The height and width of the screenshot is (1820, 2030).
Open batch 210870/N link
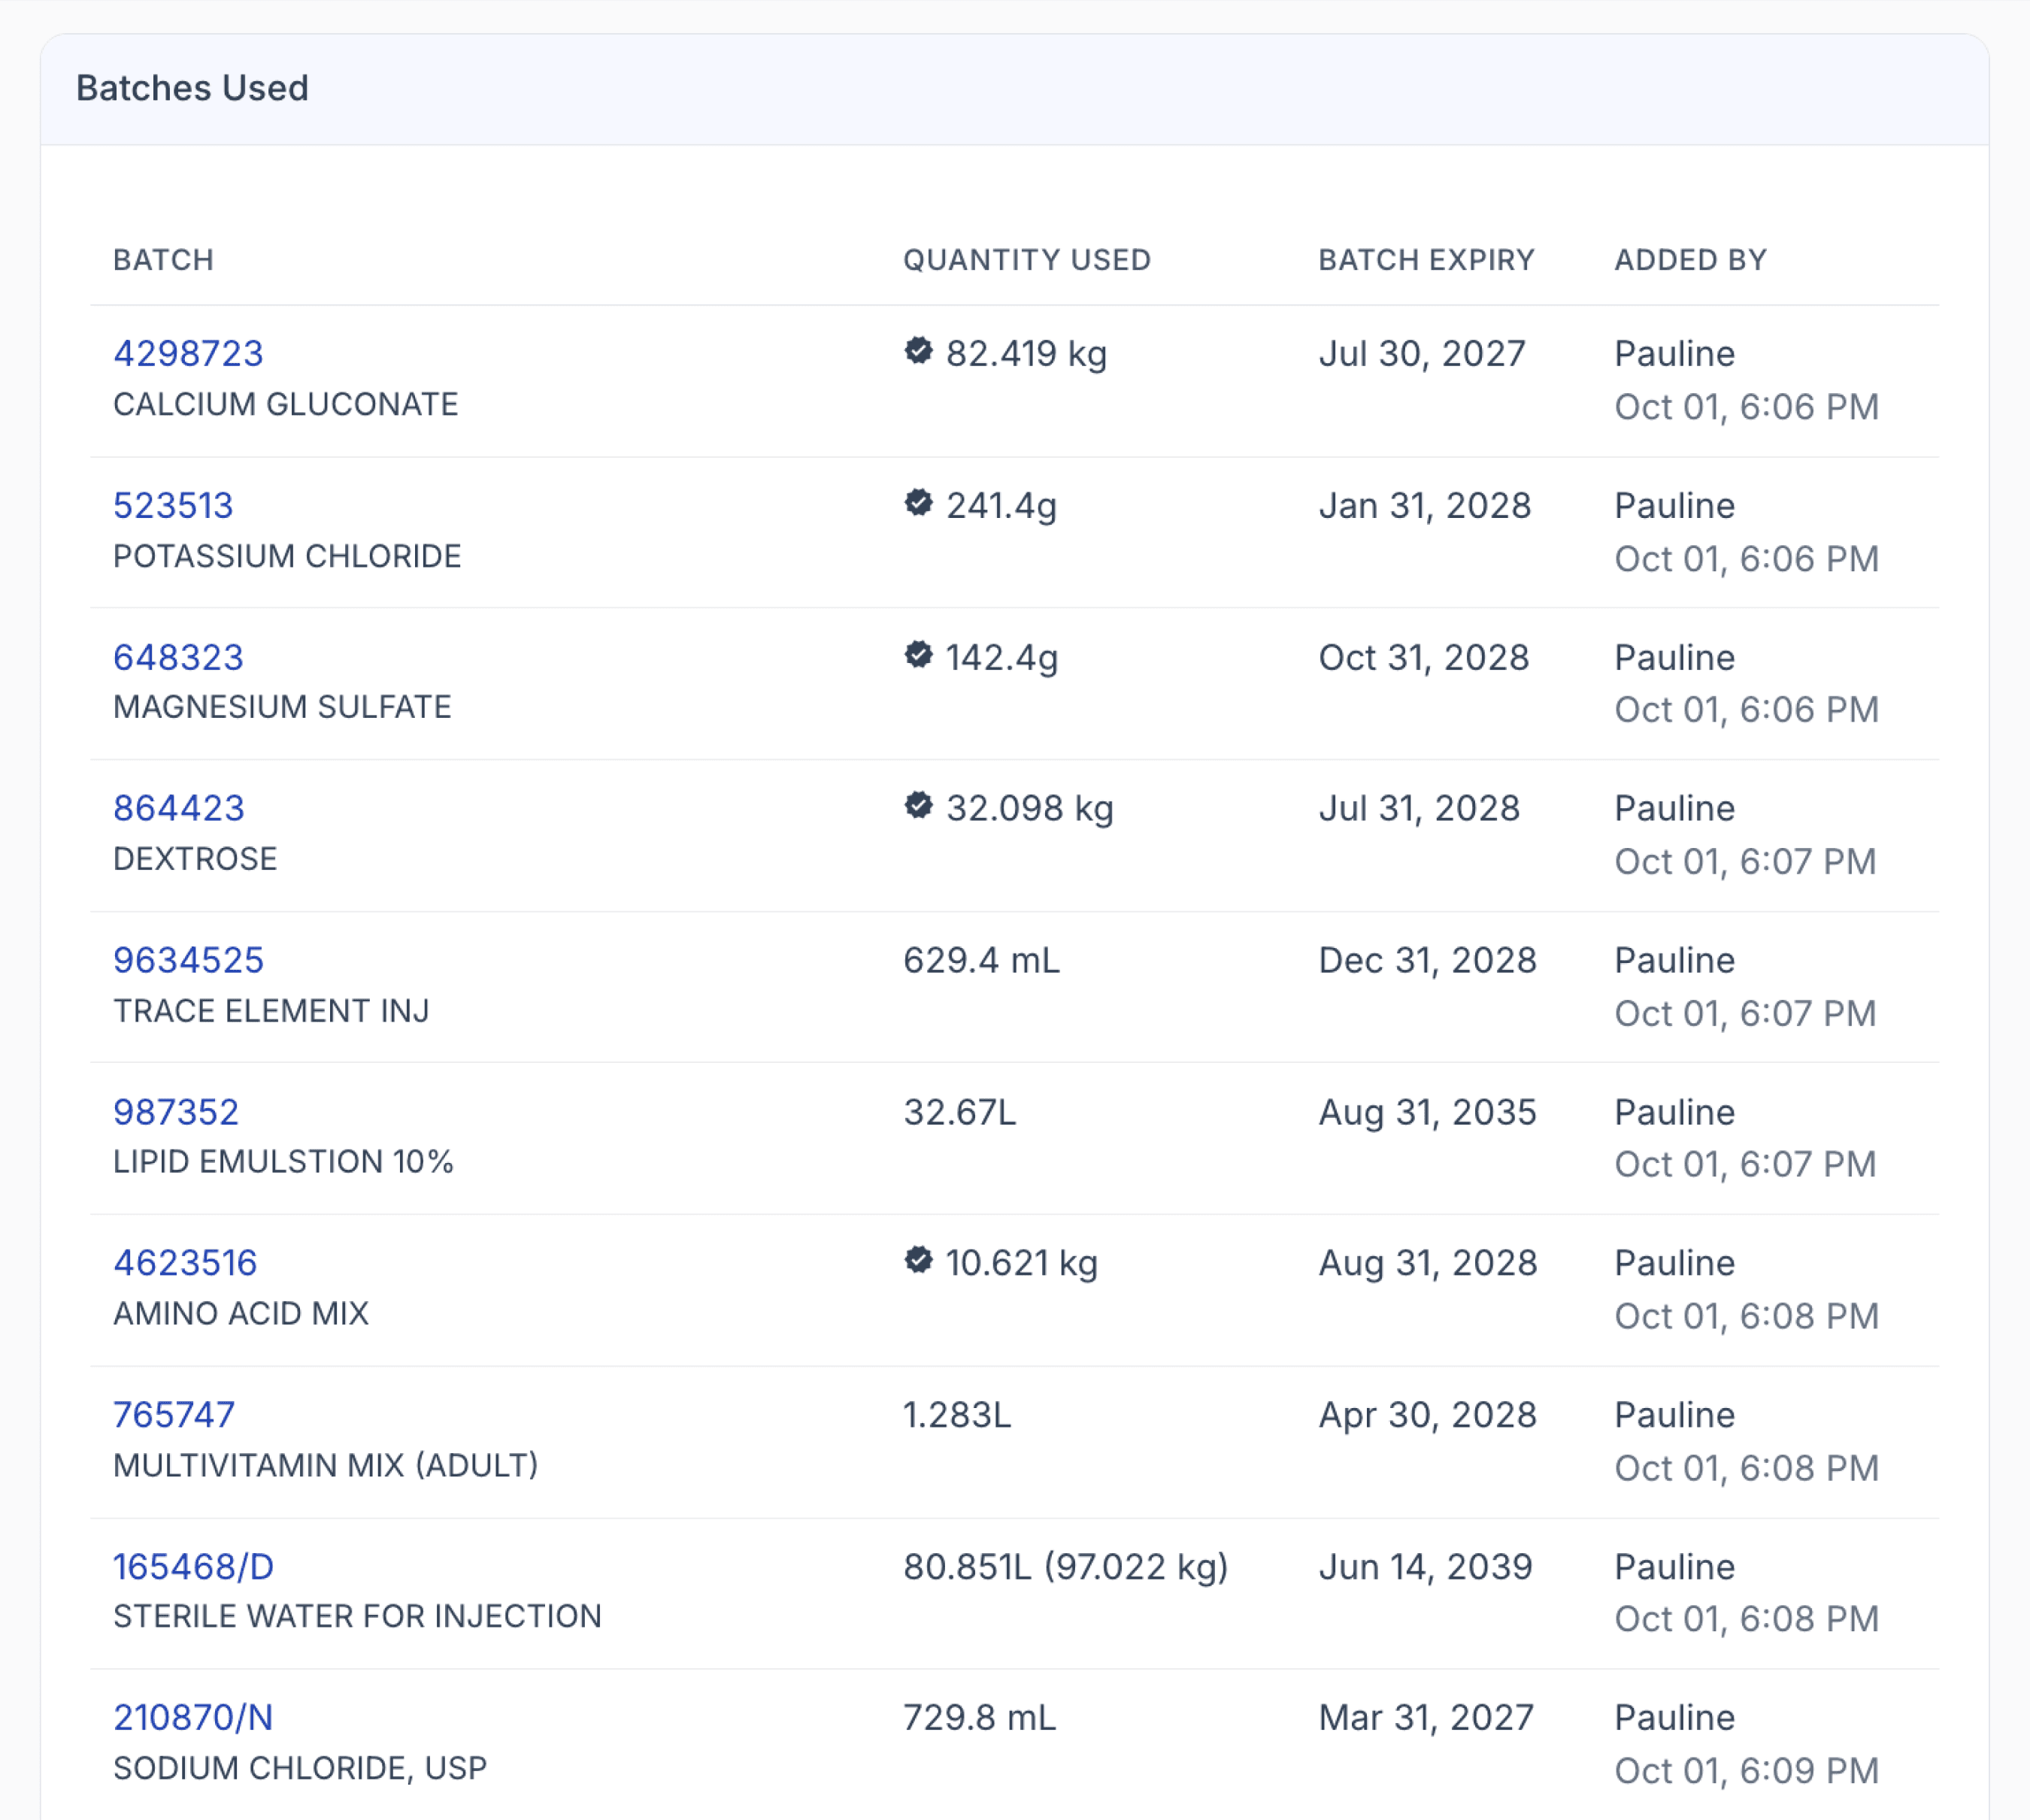(x=193, y=1719)
